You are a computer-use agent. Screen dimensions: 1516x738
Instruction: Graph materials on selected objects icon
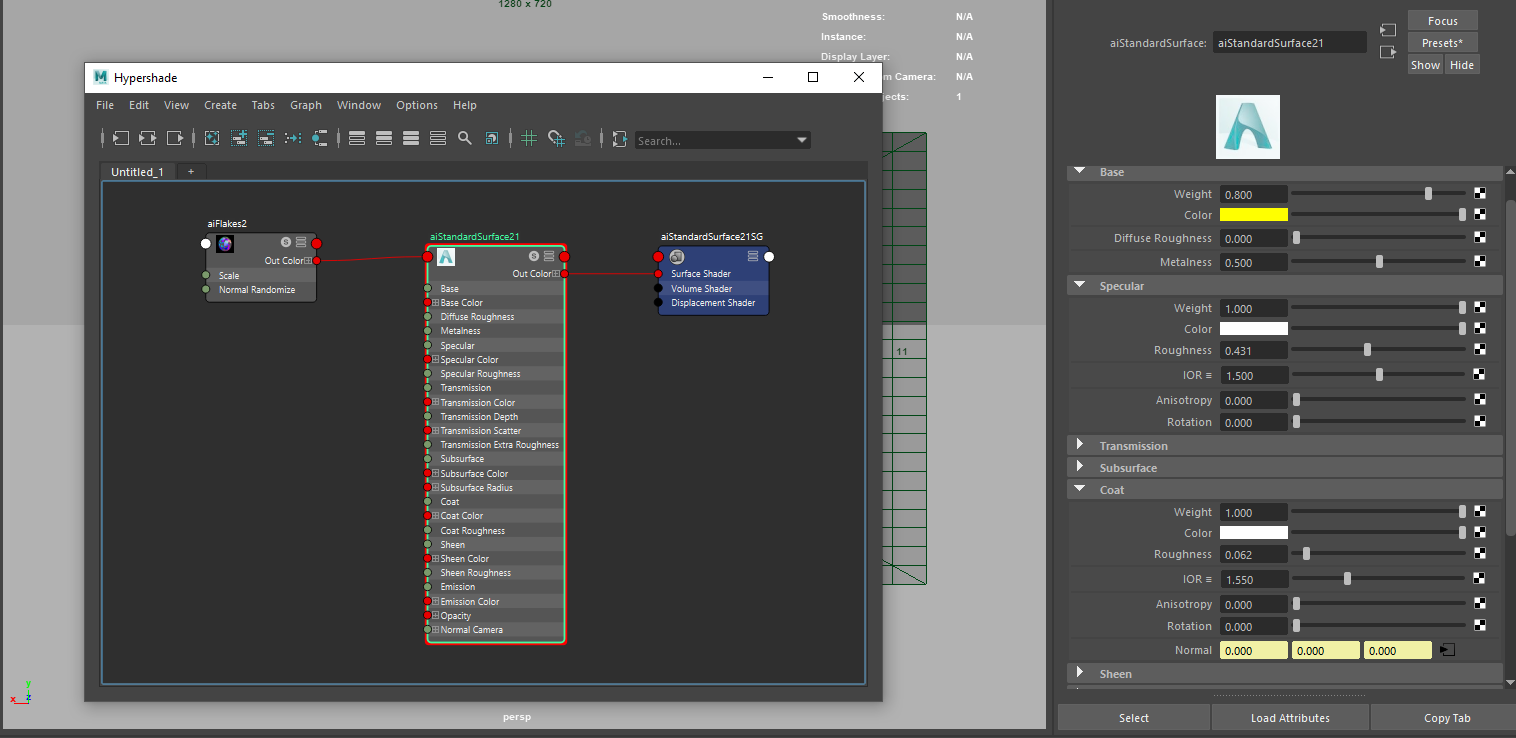tap(320, 138)
